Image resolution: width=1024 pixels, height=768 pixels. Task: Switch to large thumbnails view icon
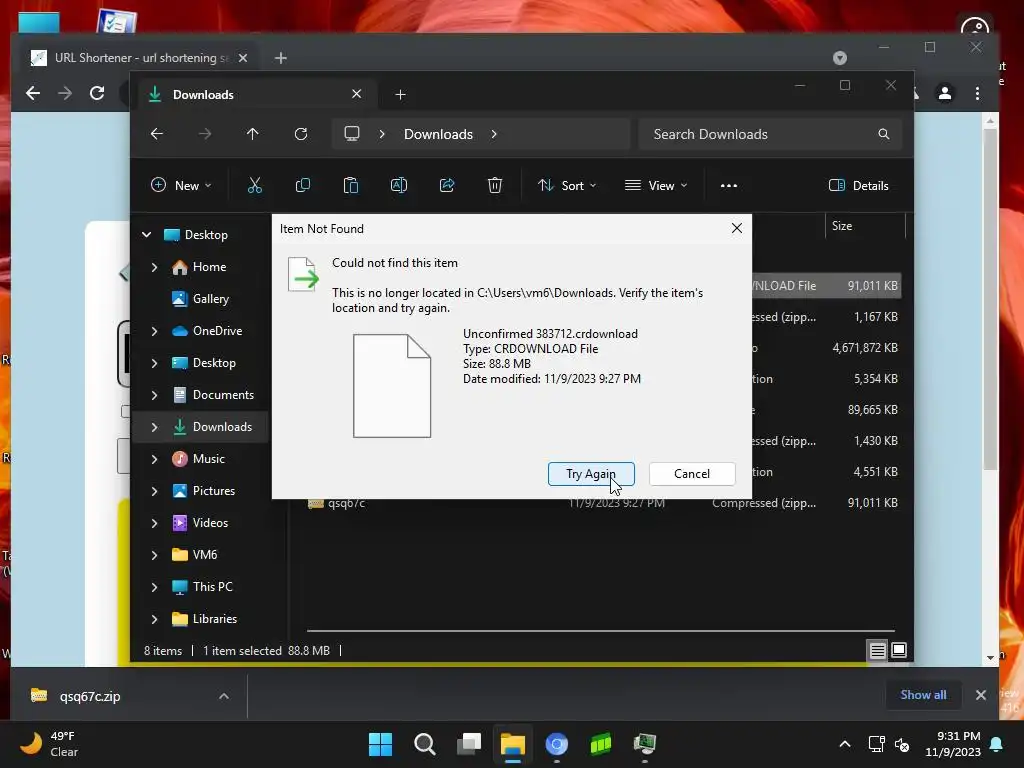(899, 650)
